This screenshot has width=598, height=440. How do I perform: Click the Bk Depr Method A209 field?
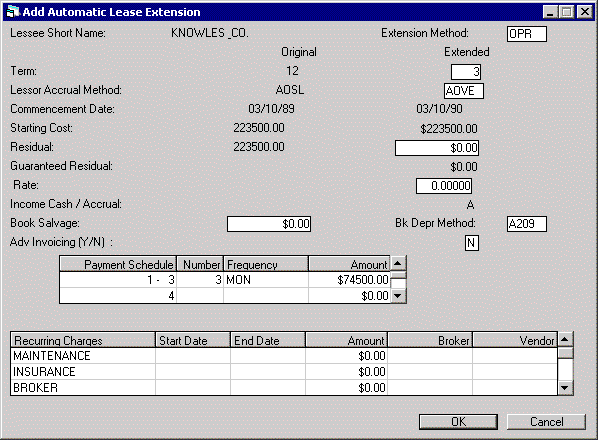coord(527,224)
